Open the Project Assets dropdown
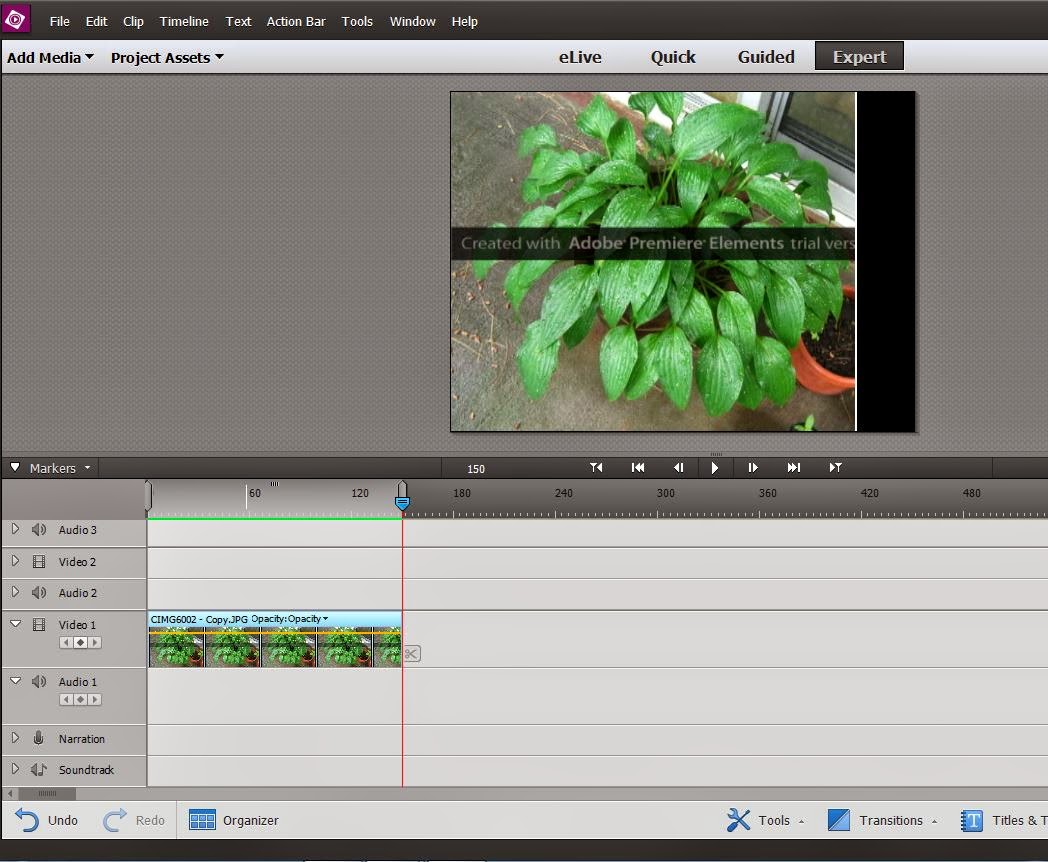Screen dimensions: 1048x862 pos(167,57)
